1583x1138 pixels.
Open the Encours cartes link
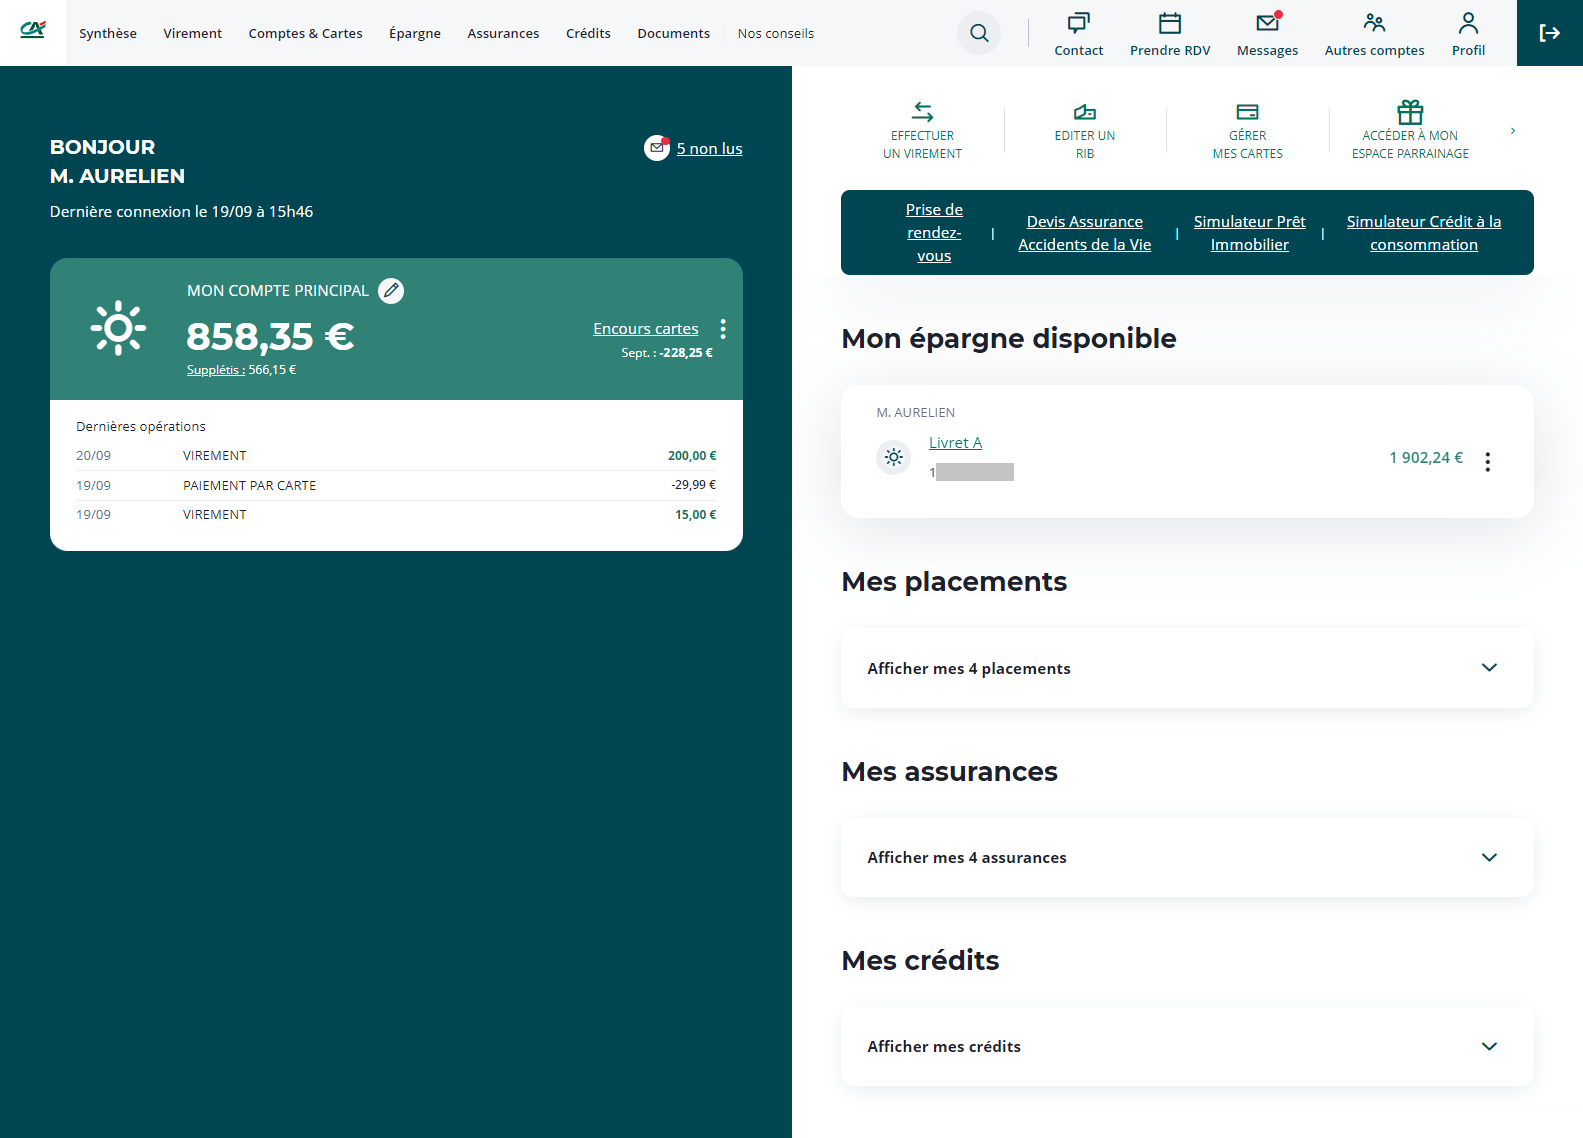(645, 328)
